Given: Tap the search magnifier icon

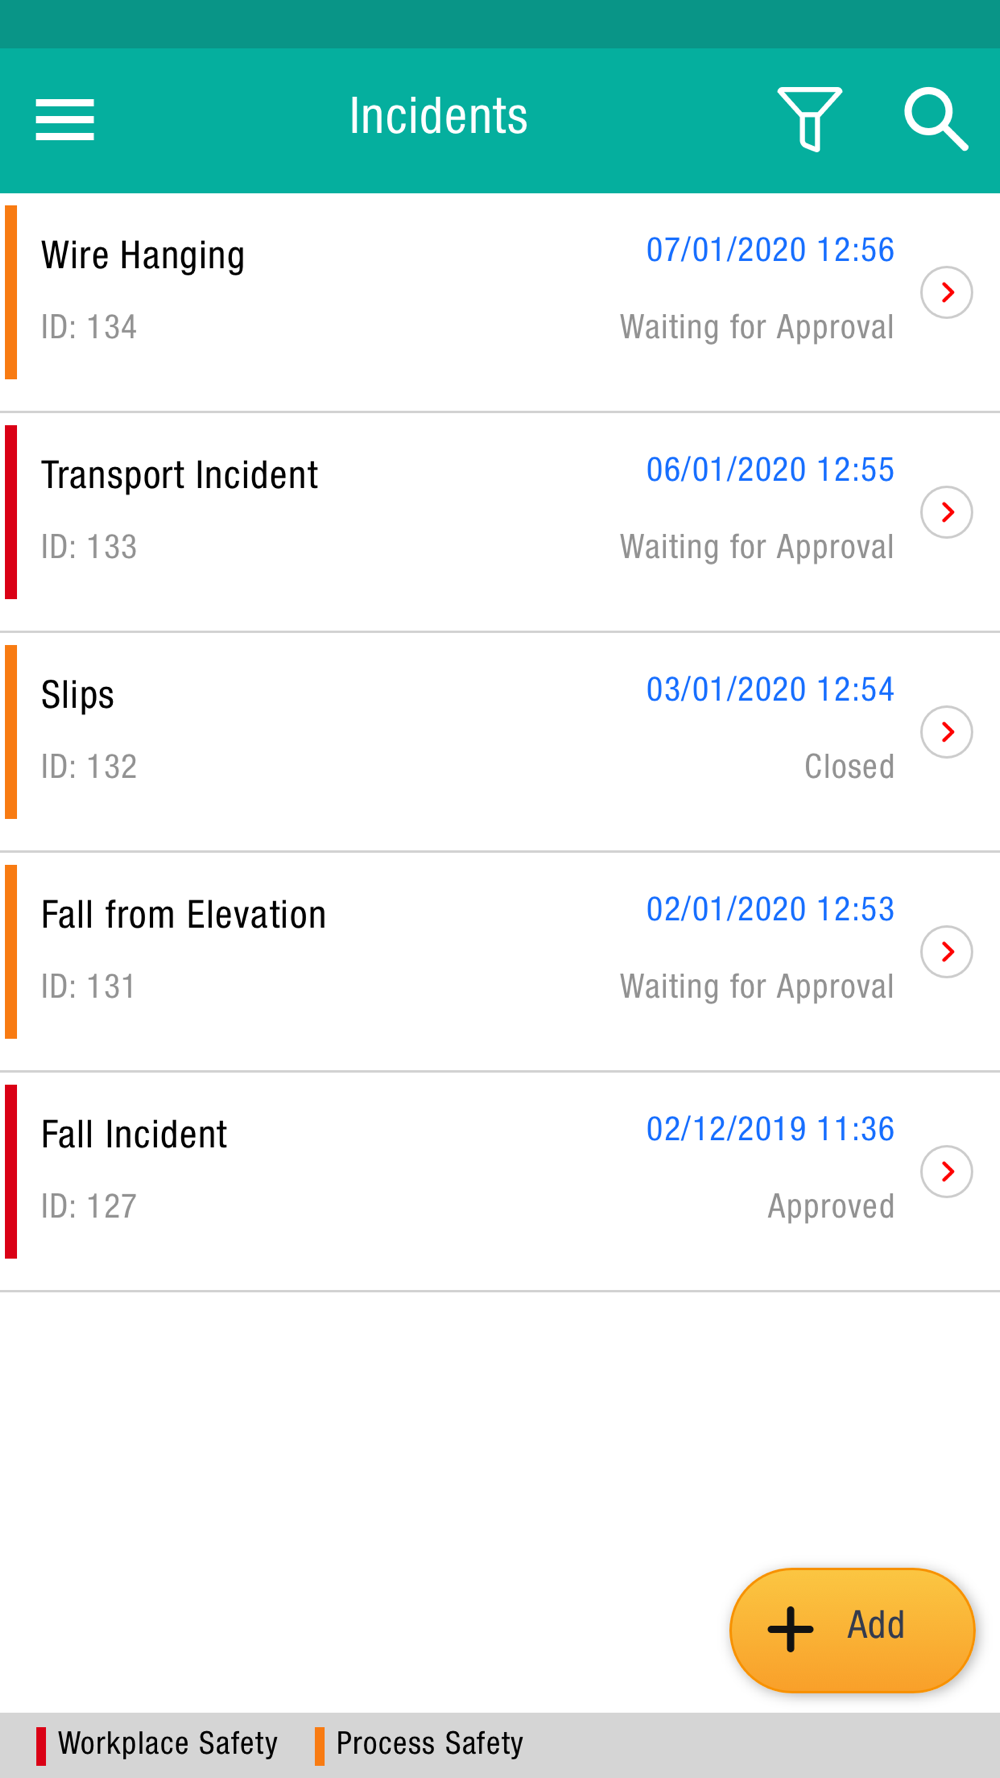Looking at the screenshot, I should click(x=936, y=119).
